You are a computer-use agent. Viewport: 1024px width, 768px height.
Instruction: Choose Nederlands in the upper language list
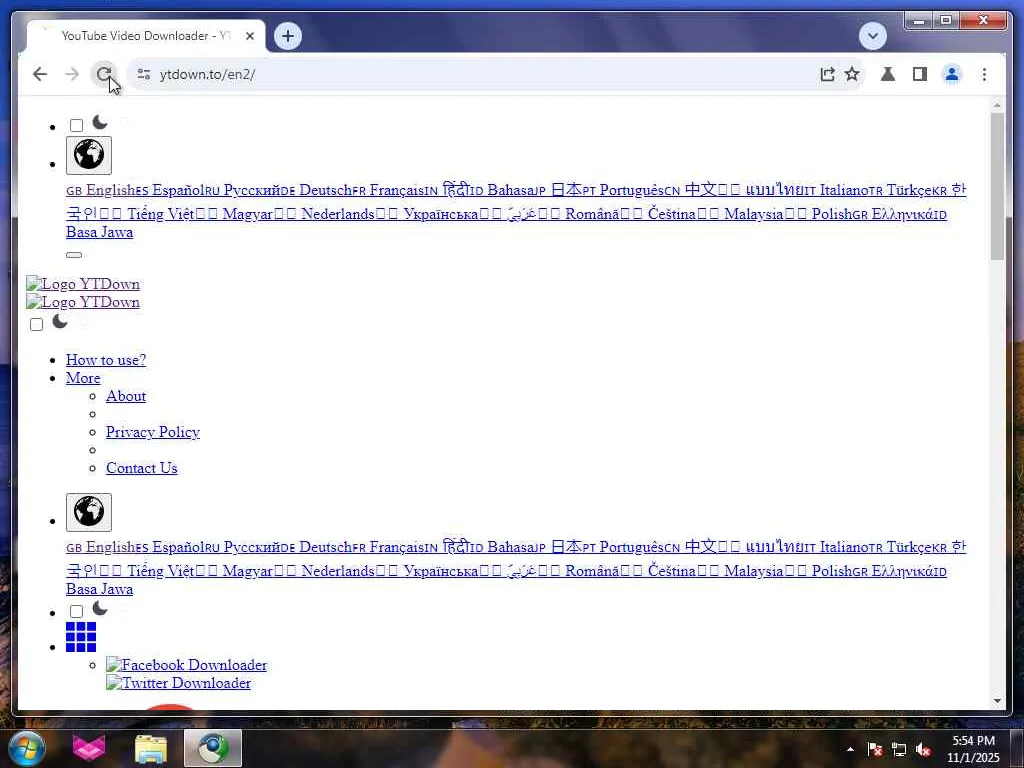338,214
